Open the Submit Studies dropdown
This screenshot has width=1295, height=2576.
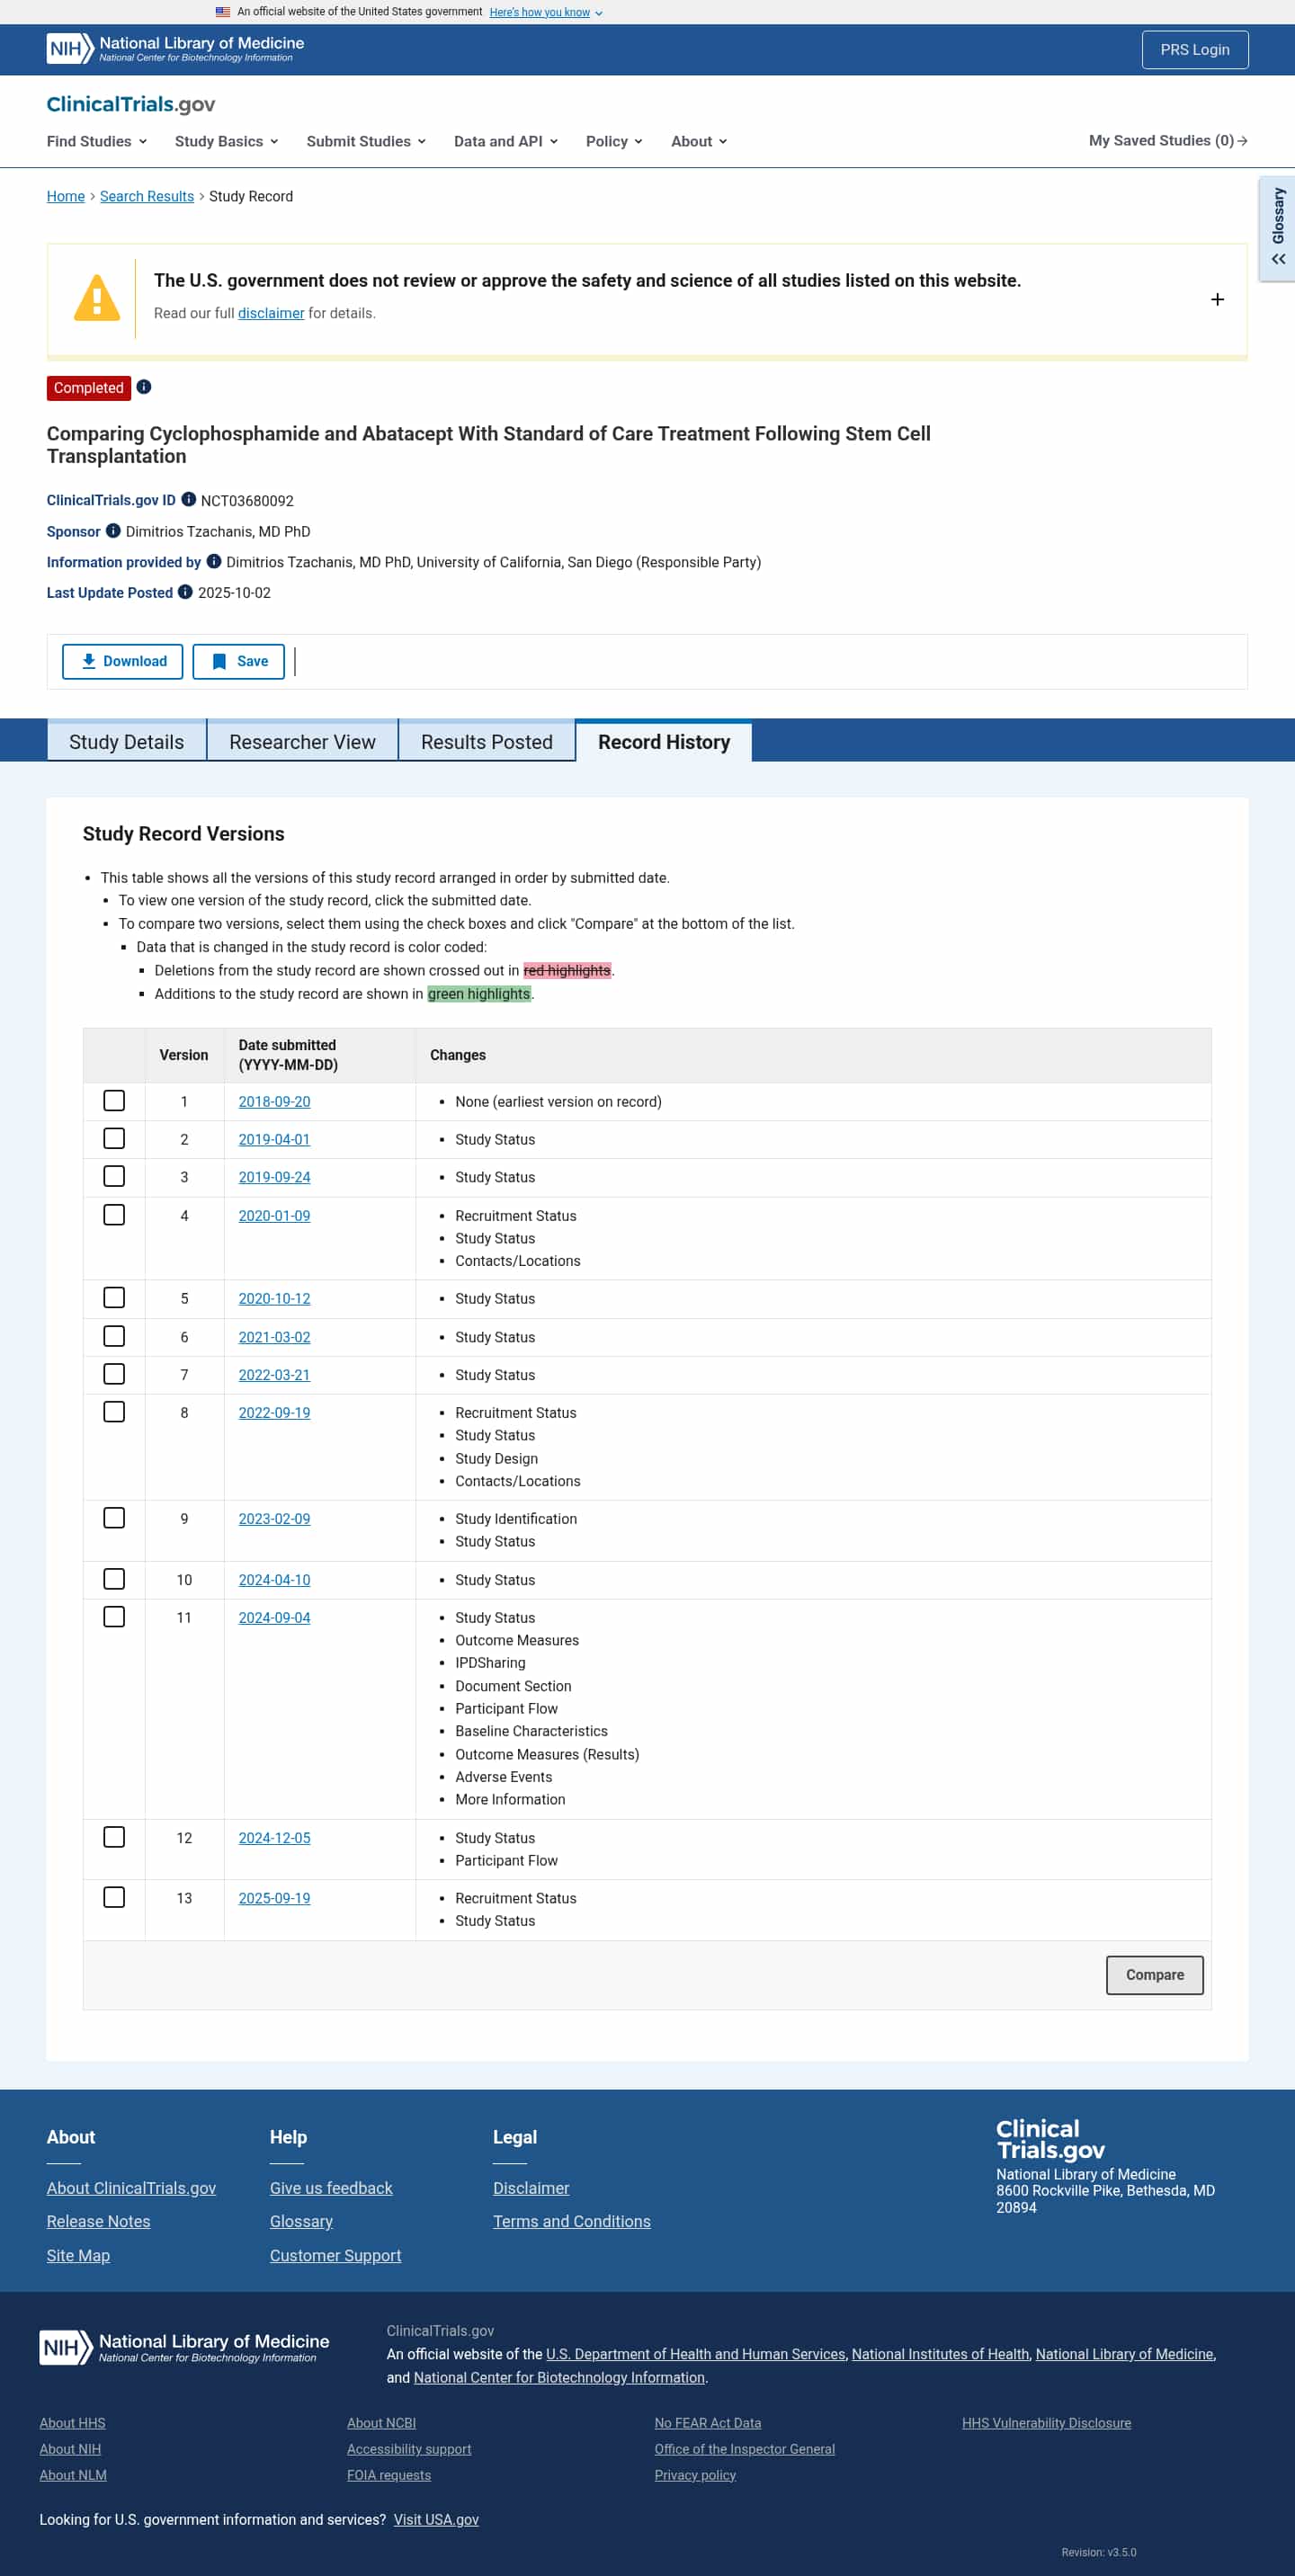tap(366, 141)
